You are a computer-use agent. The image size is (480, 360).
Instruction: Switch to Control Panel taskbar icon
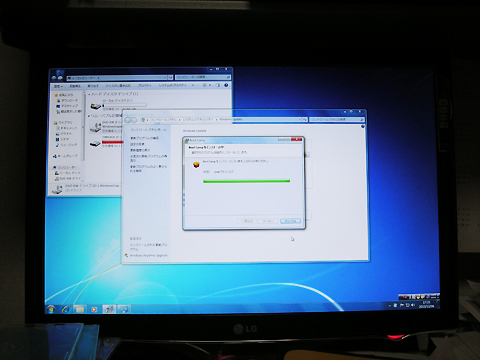tap(124, 310)
